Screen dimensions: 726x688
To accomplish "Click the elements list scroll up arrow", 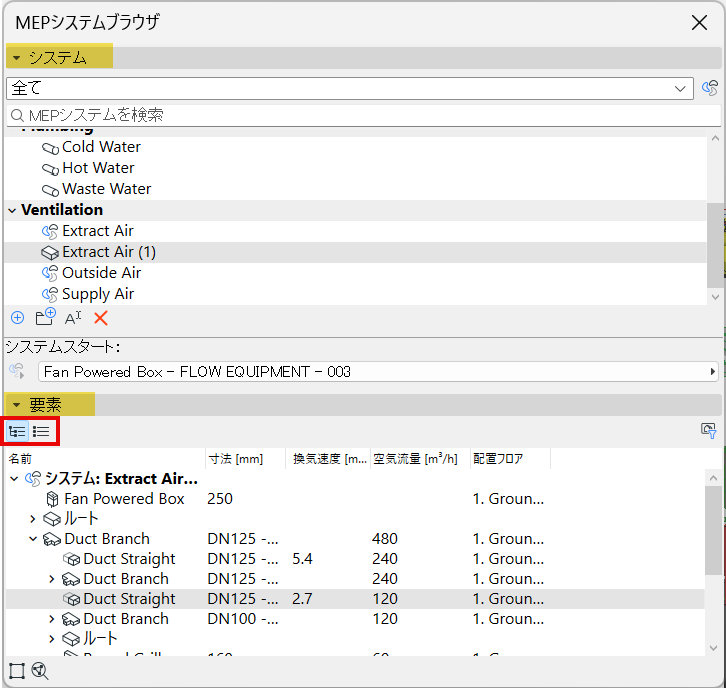I will click(713, 478).
